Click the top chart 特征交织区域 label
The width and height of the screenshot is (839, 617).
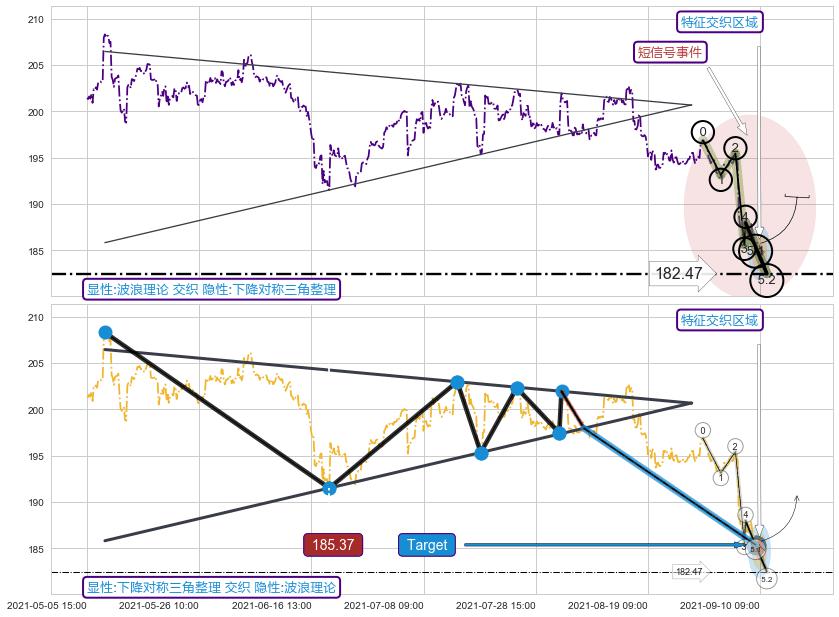719,22
